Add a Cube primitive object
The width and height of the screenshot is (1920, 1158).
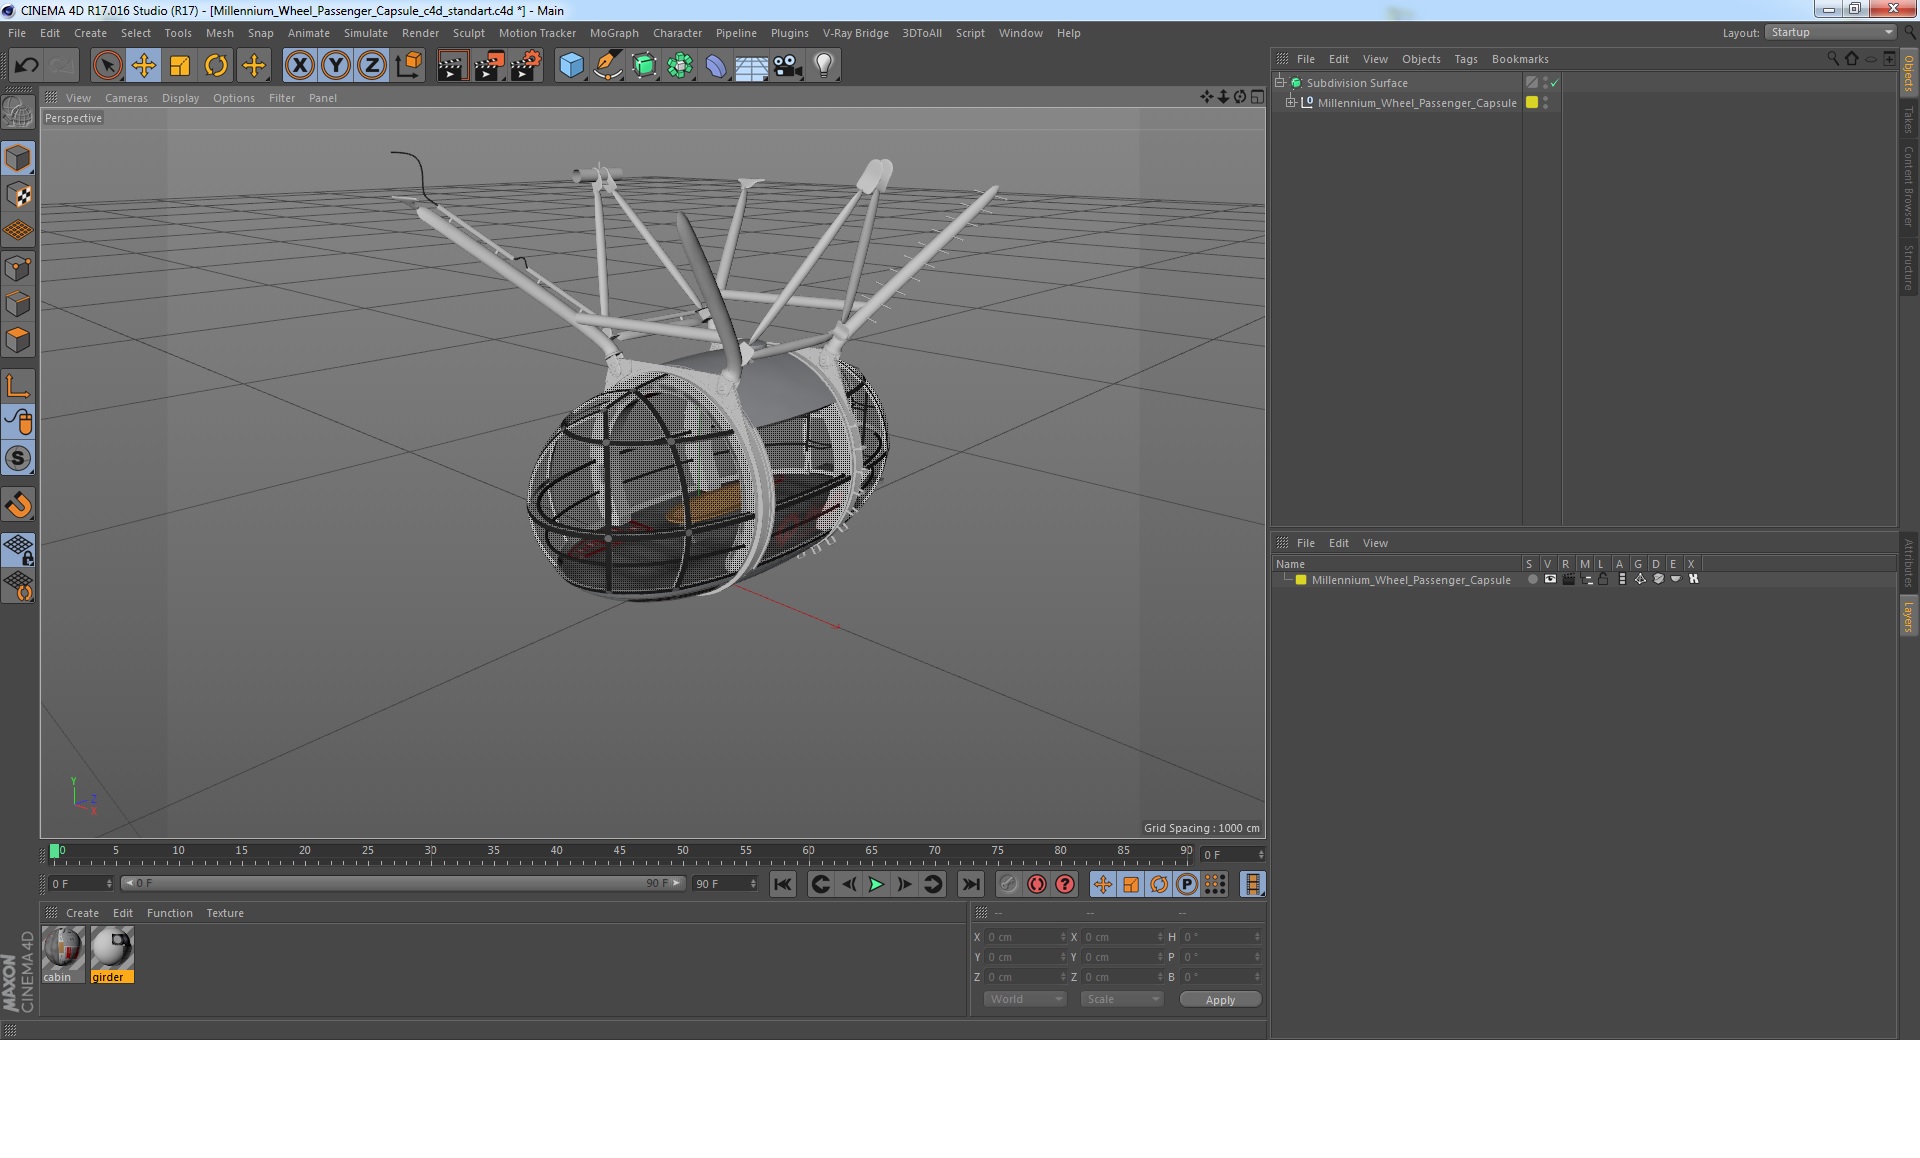(x=571, y=66)
